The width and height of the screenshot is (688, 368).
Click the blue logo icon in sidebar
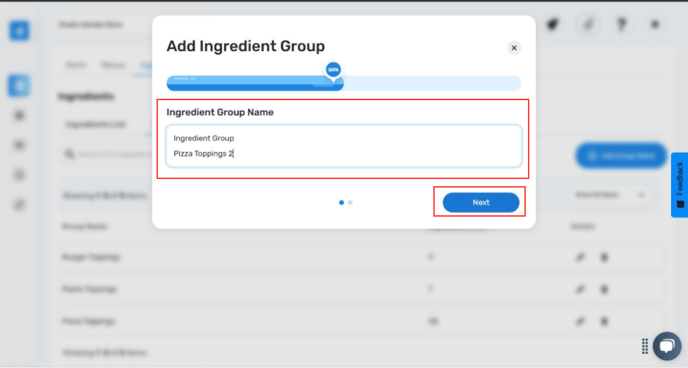pyautogui.click(x=19, y=30)
